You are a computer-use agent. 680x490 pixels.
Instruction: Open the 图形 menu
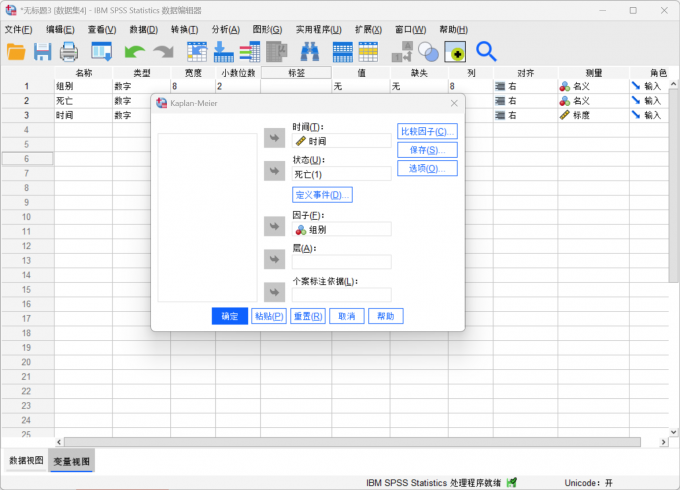coord(268,29)
